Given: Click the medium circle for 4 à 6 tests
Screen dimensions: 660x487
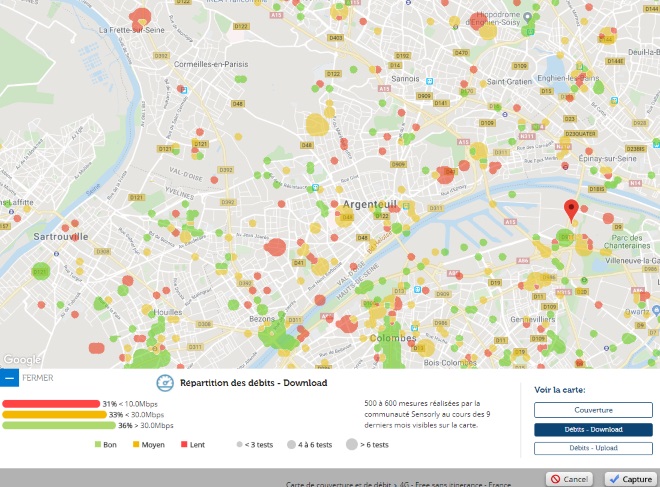Looking at the screenshot, I should coord(291,444).
